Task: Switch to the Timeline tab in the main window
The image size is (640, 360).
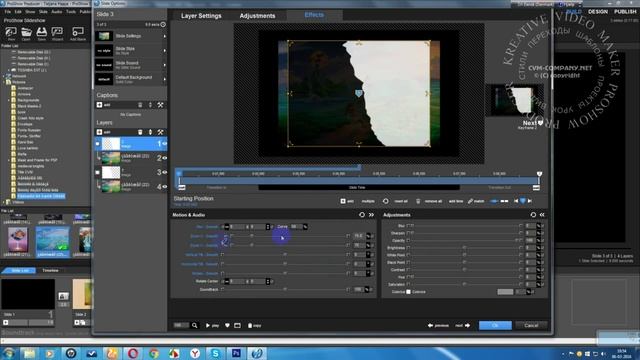Action: [x=50, y=270]
